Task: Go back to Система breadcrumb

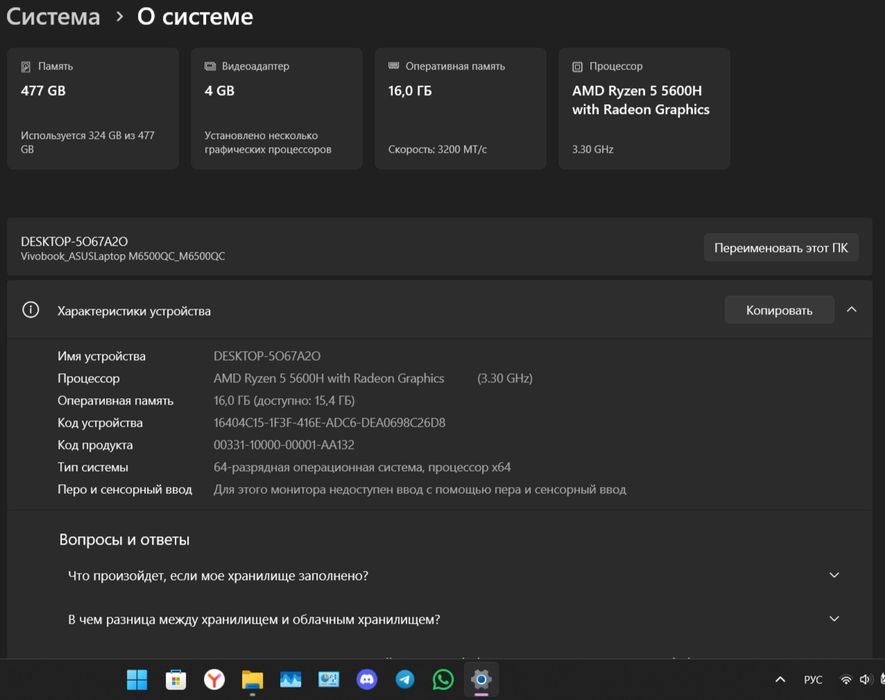Action: point(53,16)
